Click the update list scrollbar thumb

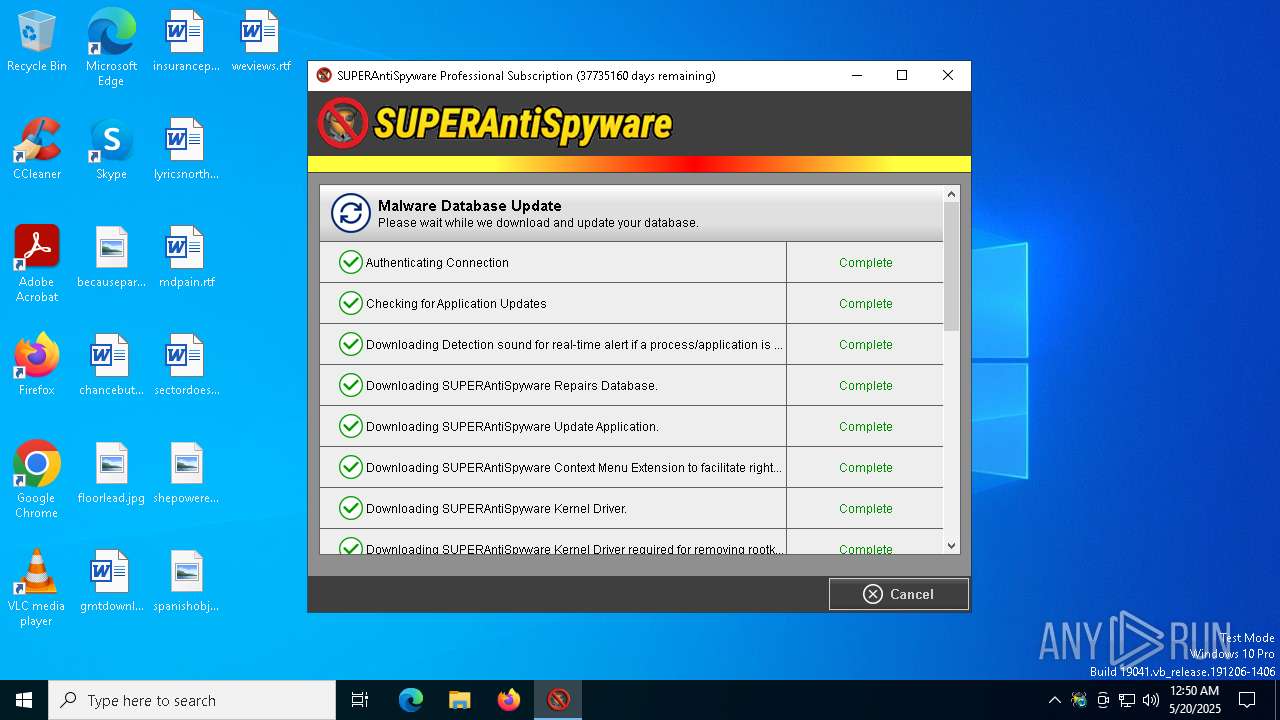point(951,266)
